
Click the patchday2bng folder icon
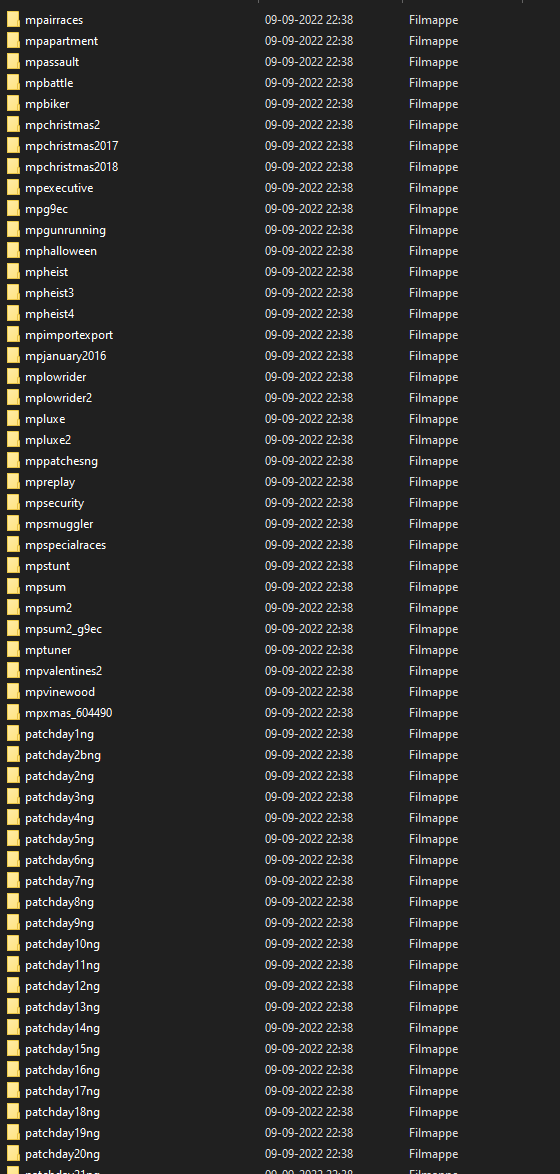(x=13, y=755)
